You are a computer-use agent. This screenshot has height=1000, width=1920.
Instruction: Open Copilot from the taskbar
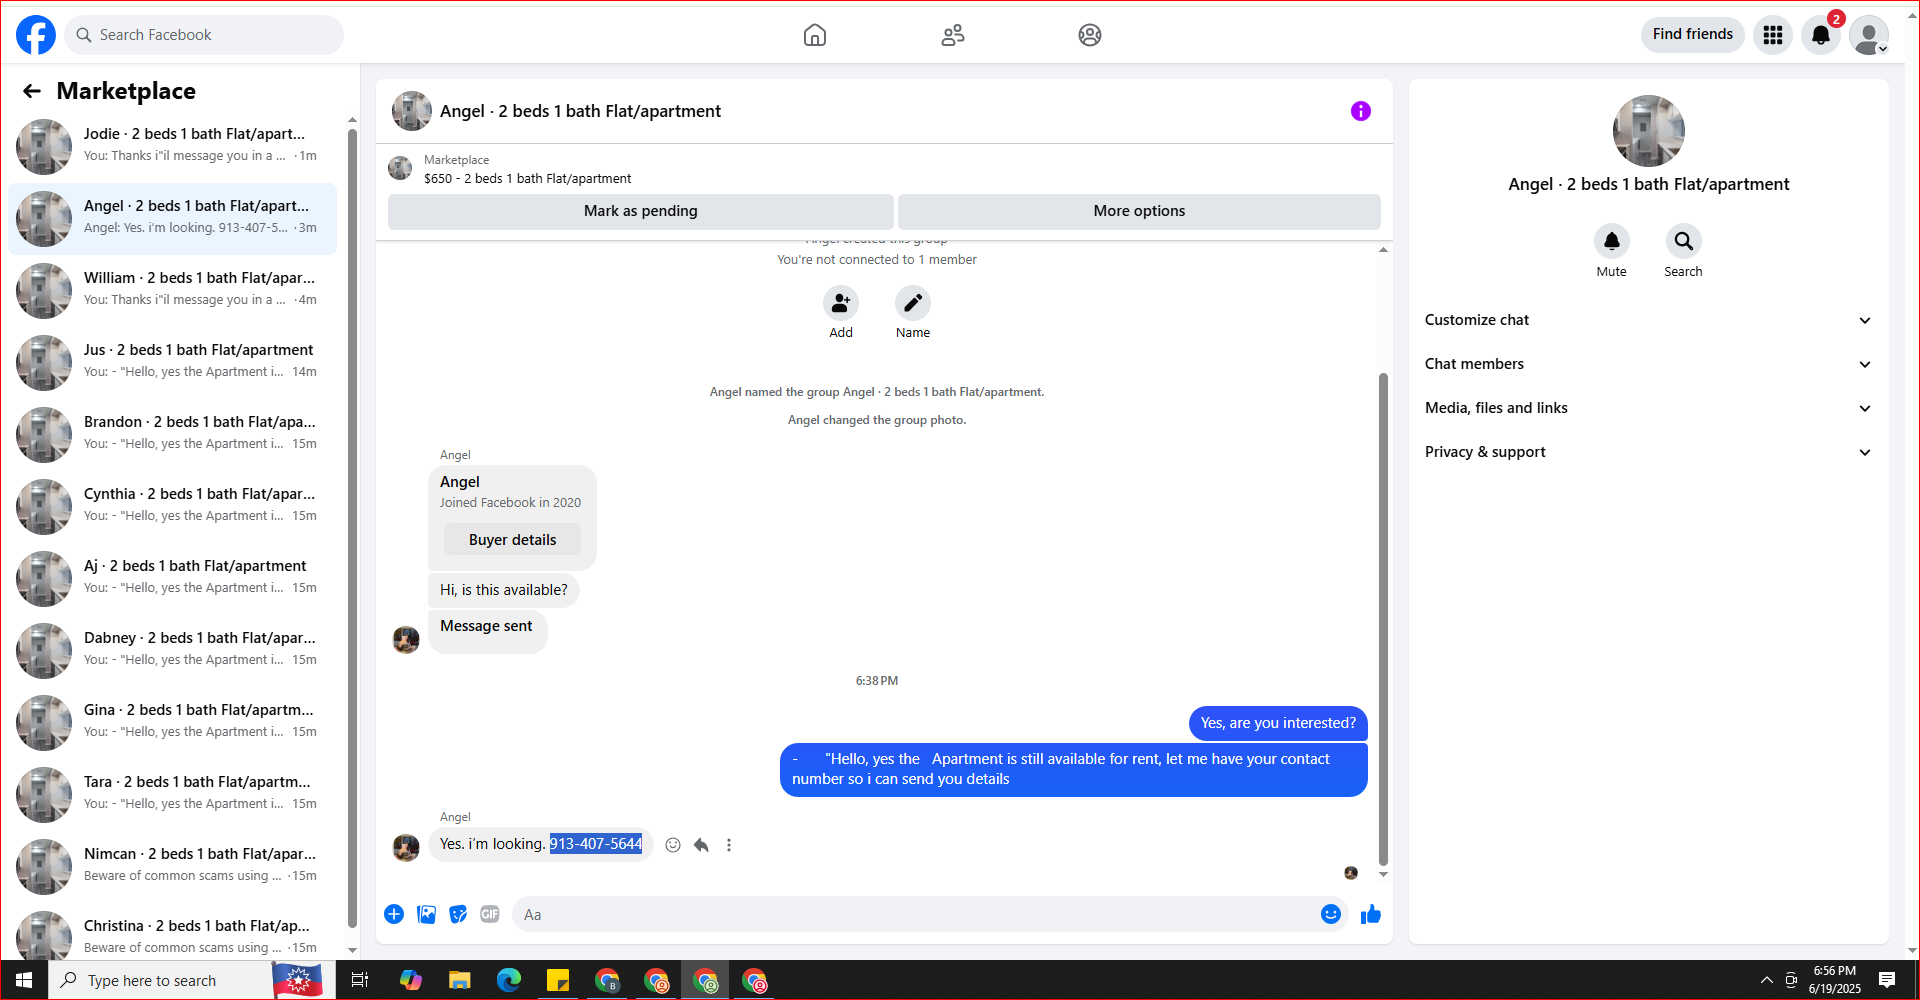[410, 980]
